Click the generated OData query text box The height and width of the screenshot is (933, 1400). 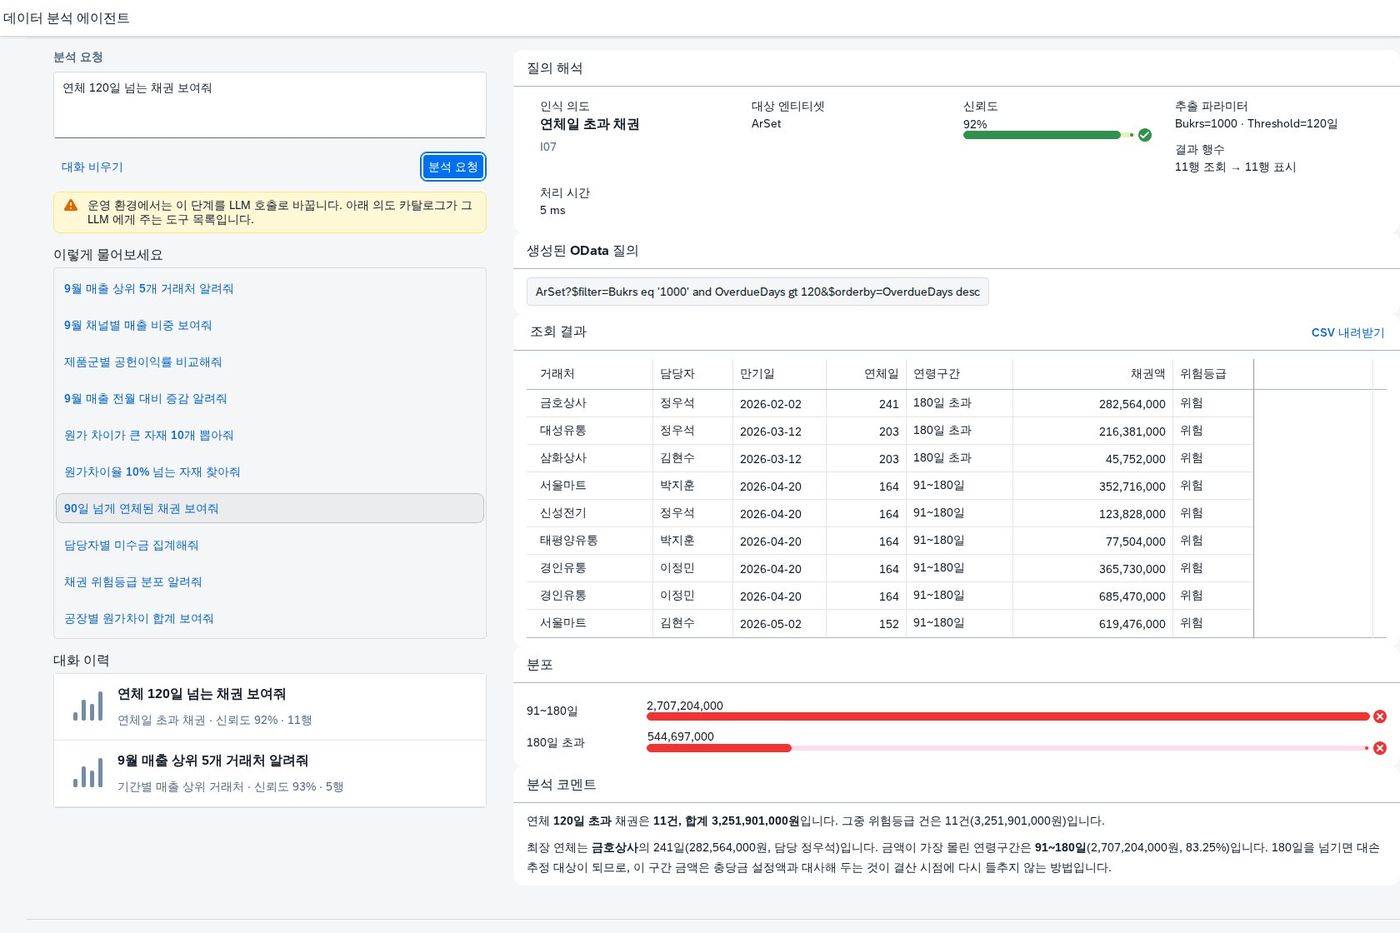757,292
